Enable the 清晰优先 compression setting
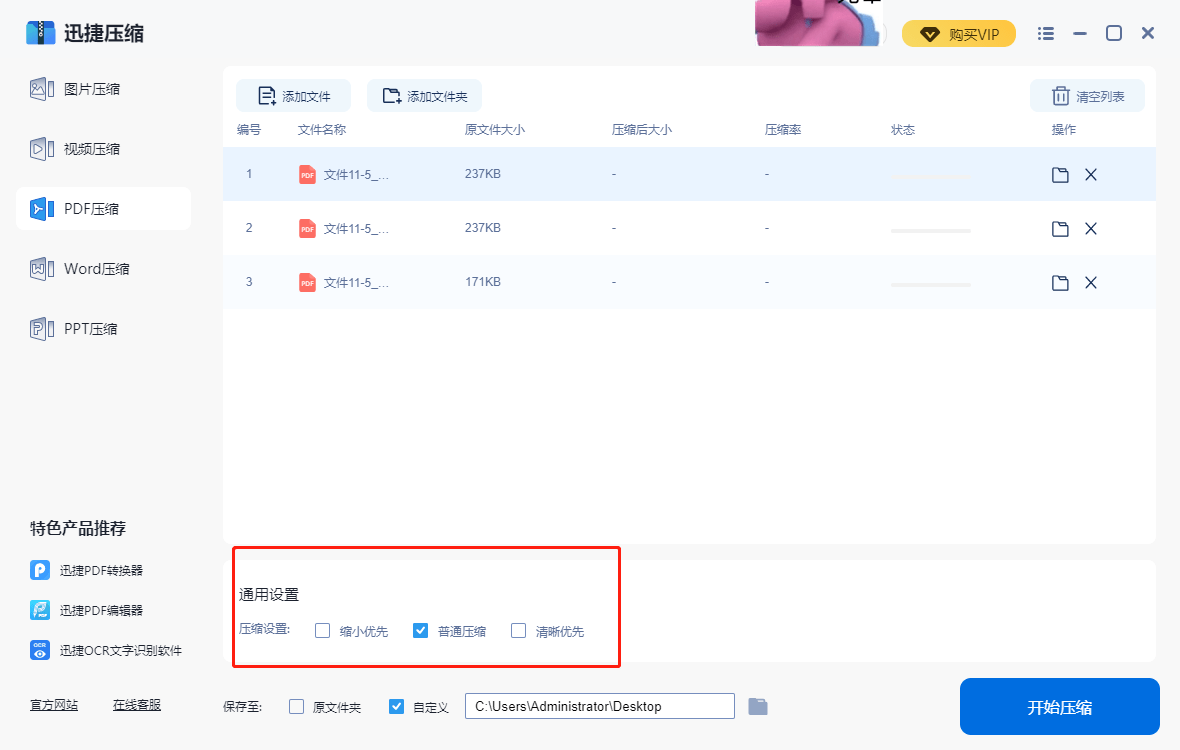This screenshot has height=750, width=1180. click(518, 630)
